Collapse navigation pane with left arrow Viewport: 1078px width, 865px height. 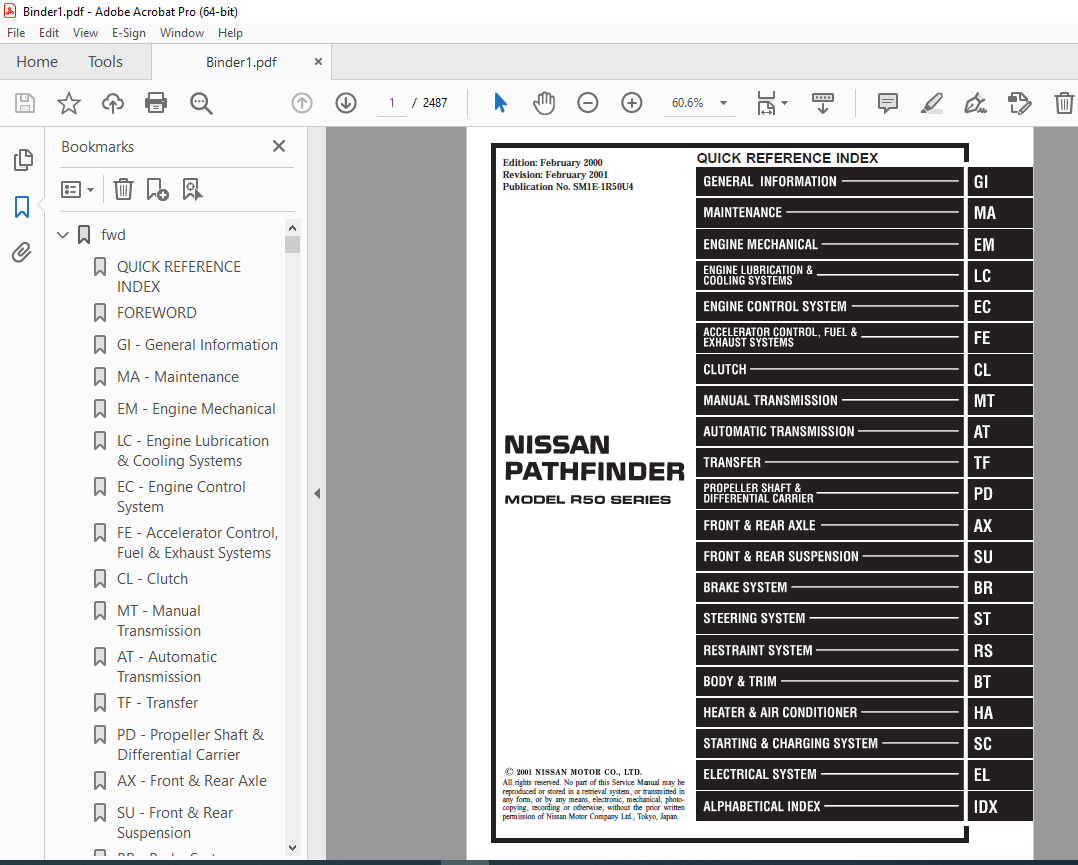(x=317, y=493)
